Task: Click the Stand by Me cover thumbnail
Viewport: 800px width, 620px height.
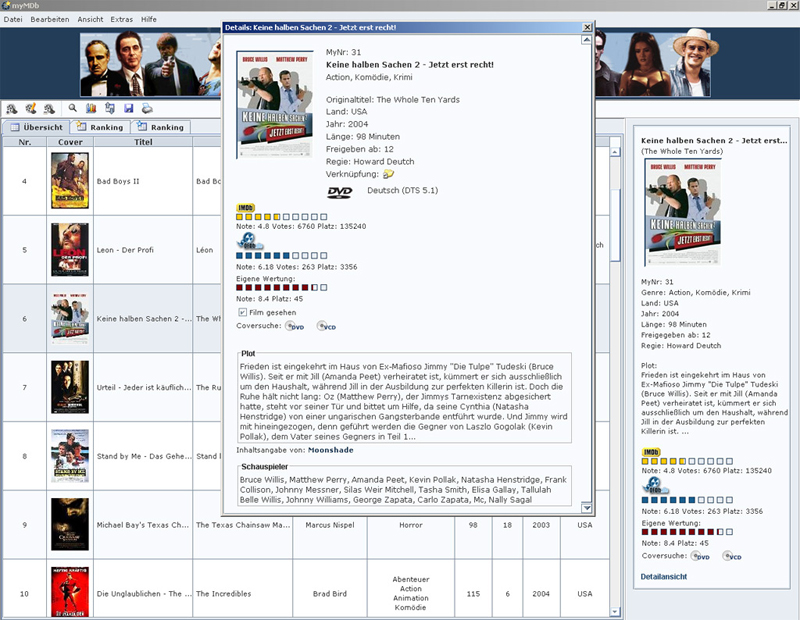Action: click(70, 456)
